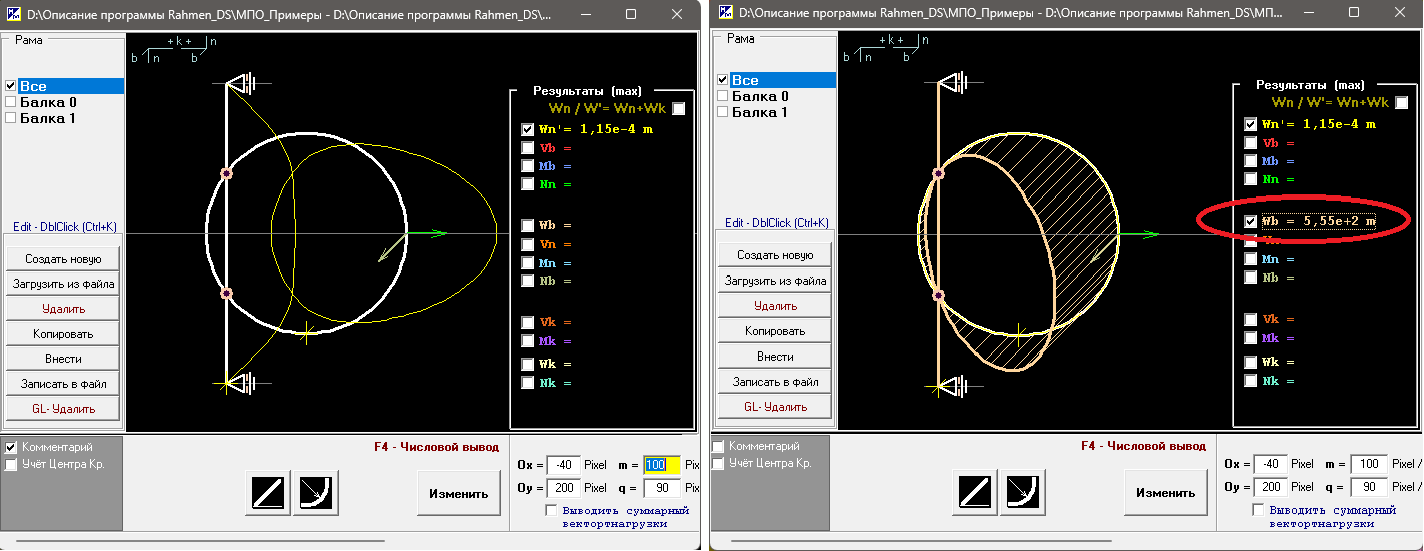This screenshot has width=1424, height=551.
Task: Toggle the Wb checkbox in right window results
Action: pos(1250,221)
